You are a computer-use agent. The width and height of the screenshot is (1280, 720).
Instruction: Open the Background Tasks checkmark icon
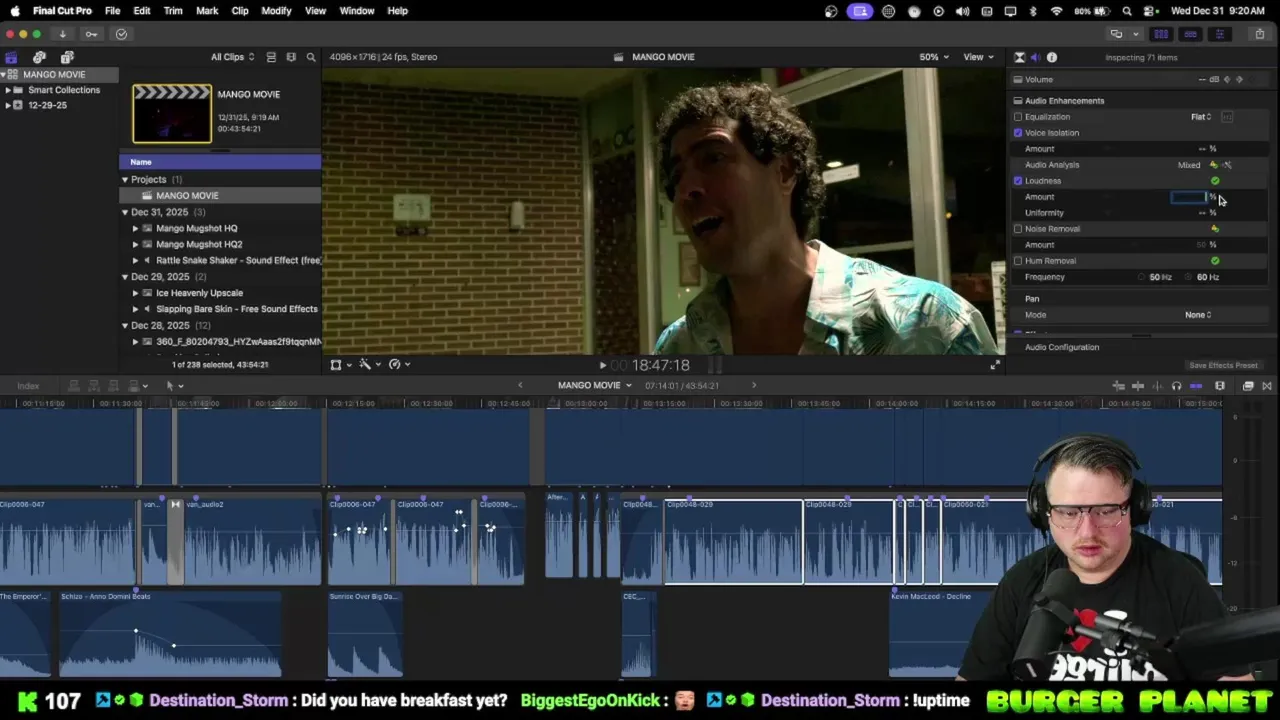click(x=121, y=34)
